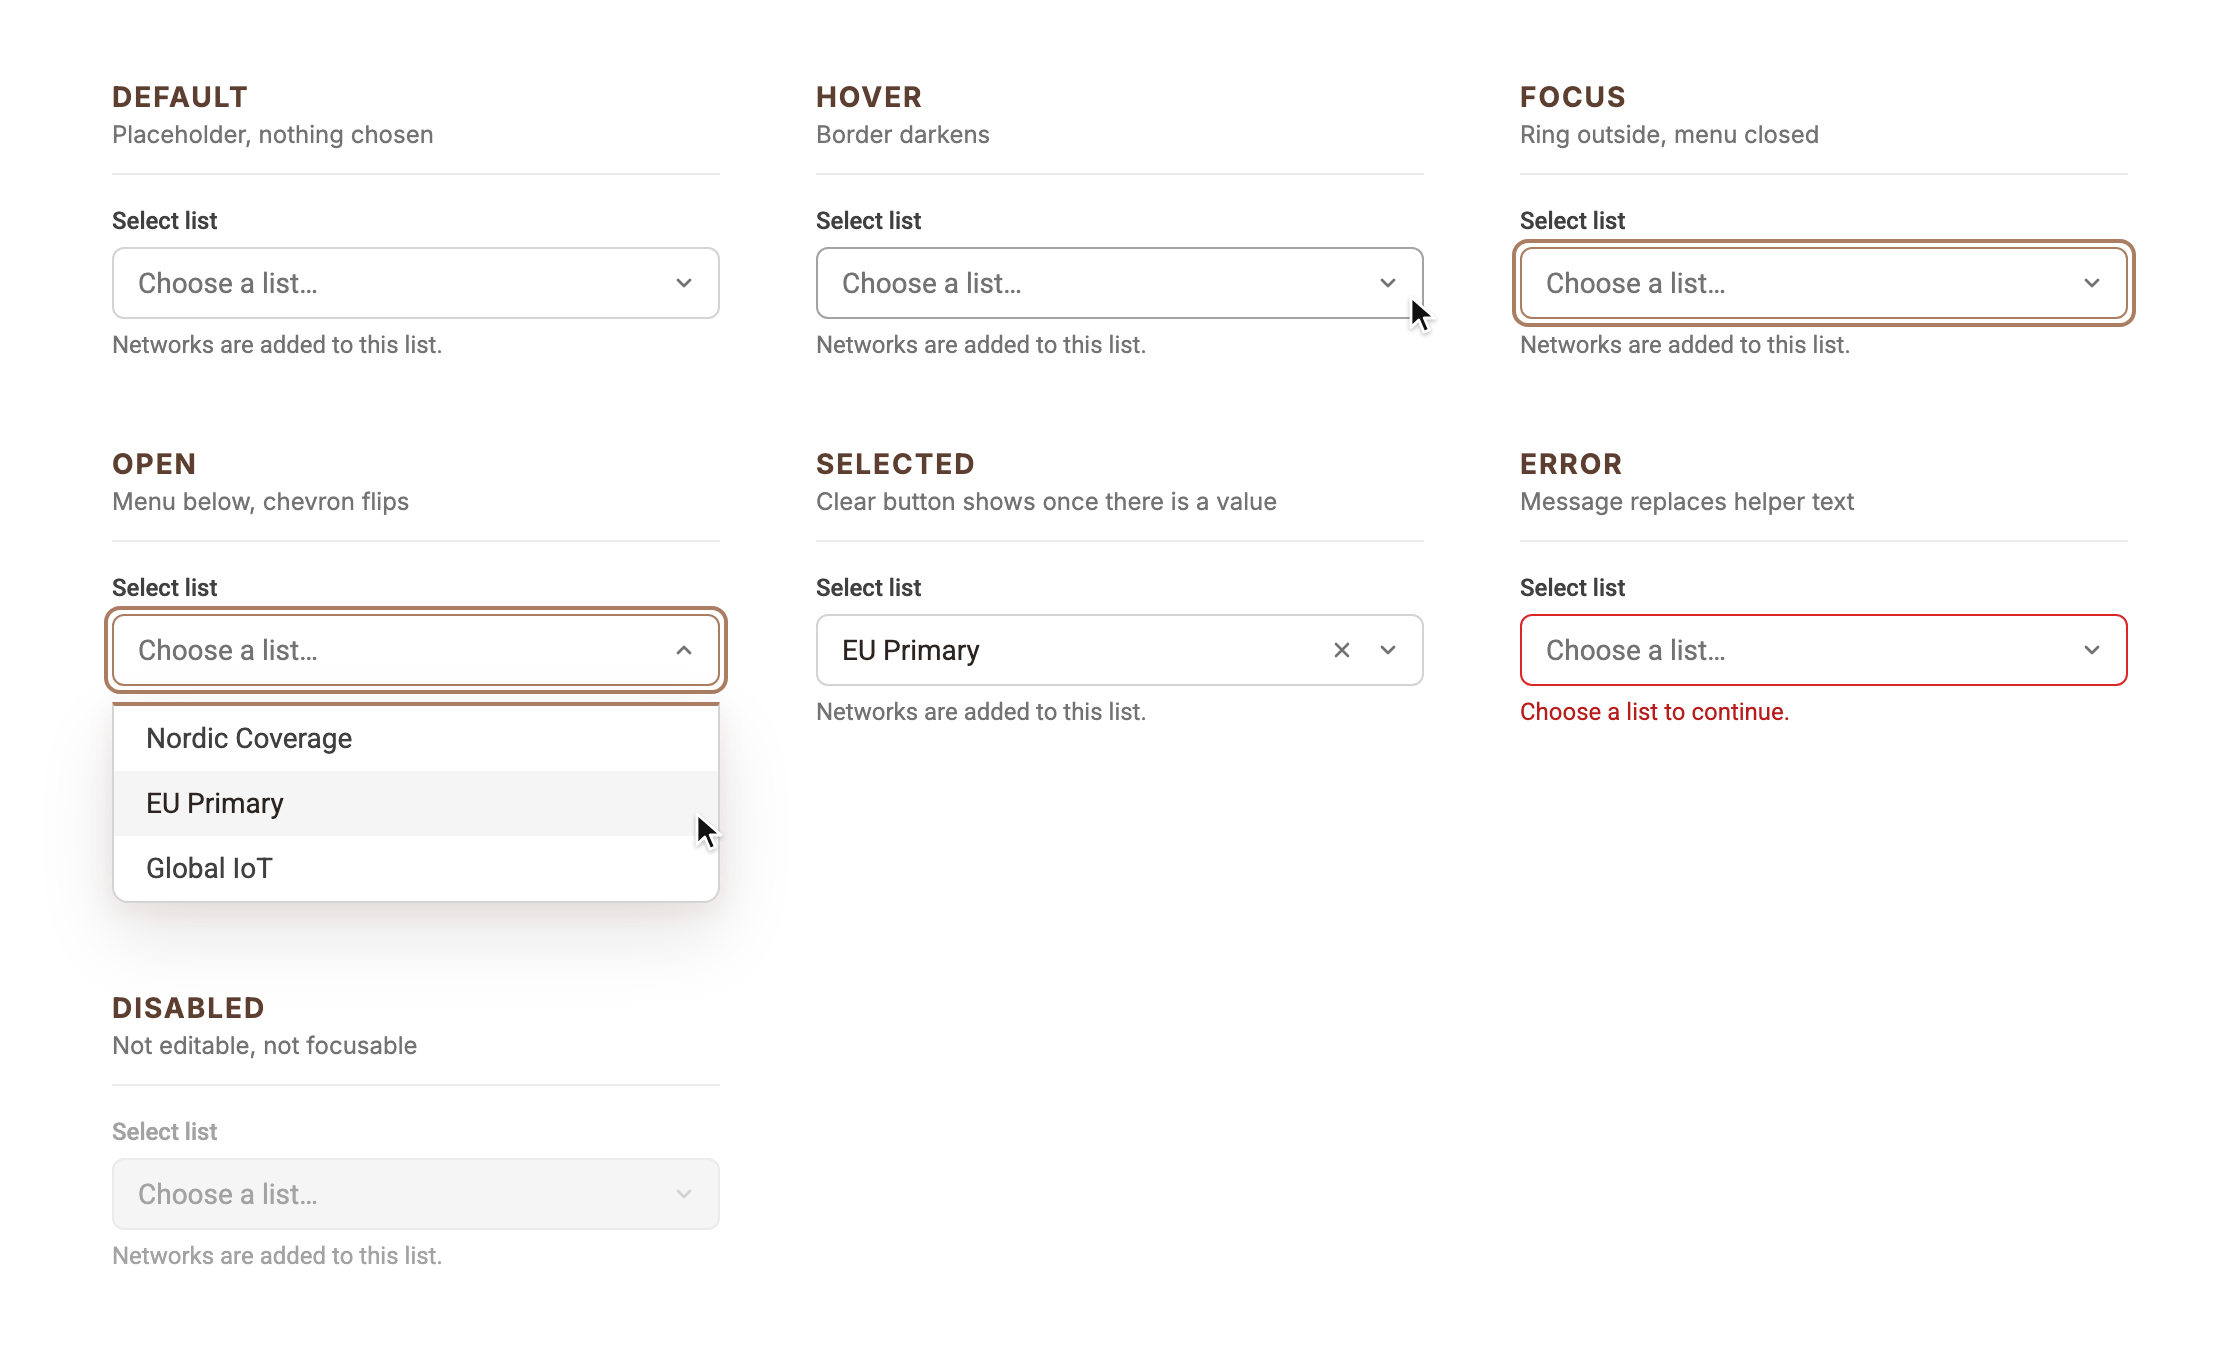
Task: Click the SELECTED section heading
Action: pos(895,464)
